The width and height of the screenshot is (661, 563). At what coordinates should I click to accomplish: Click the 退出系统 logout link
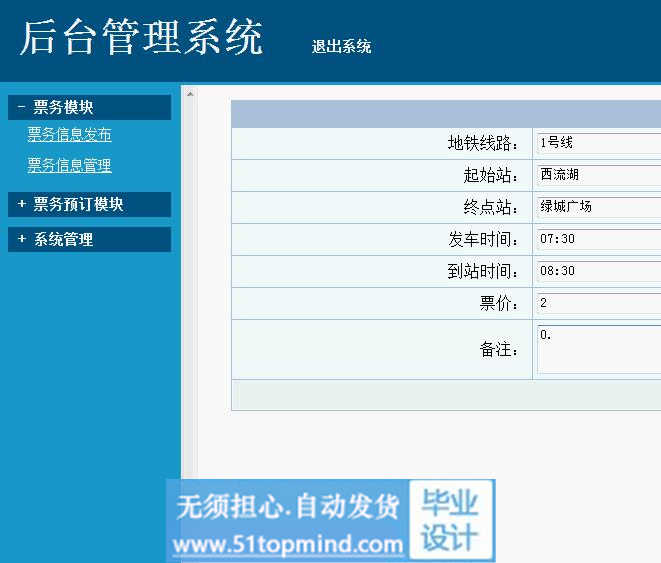341,46
